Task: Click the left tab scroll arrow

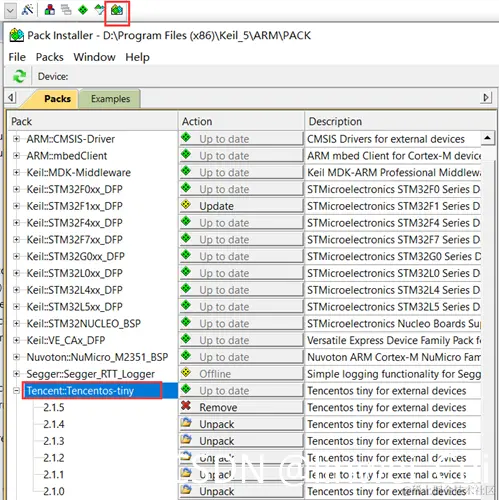Action: [x=11, y=98]
